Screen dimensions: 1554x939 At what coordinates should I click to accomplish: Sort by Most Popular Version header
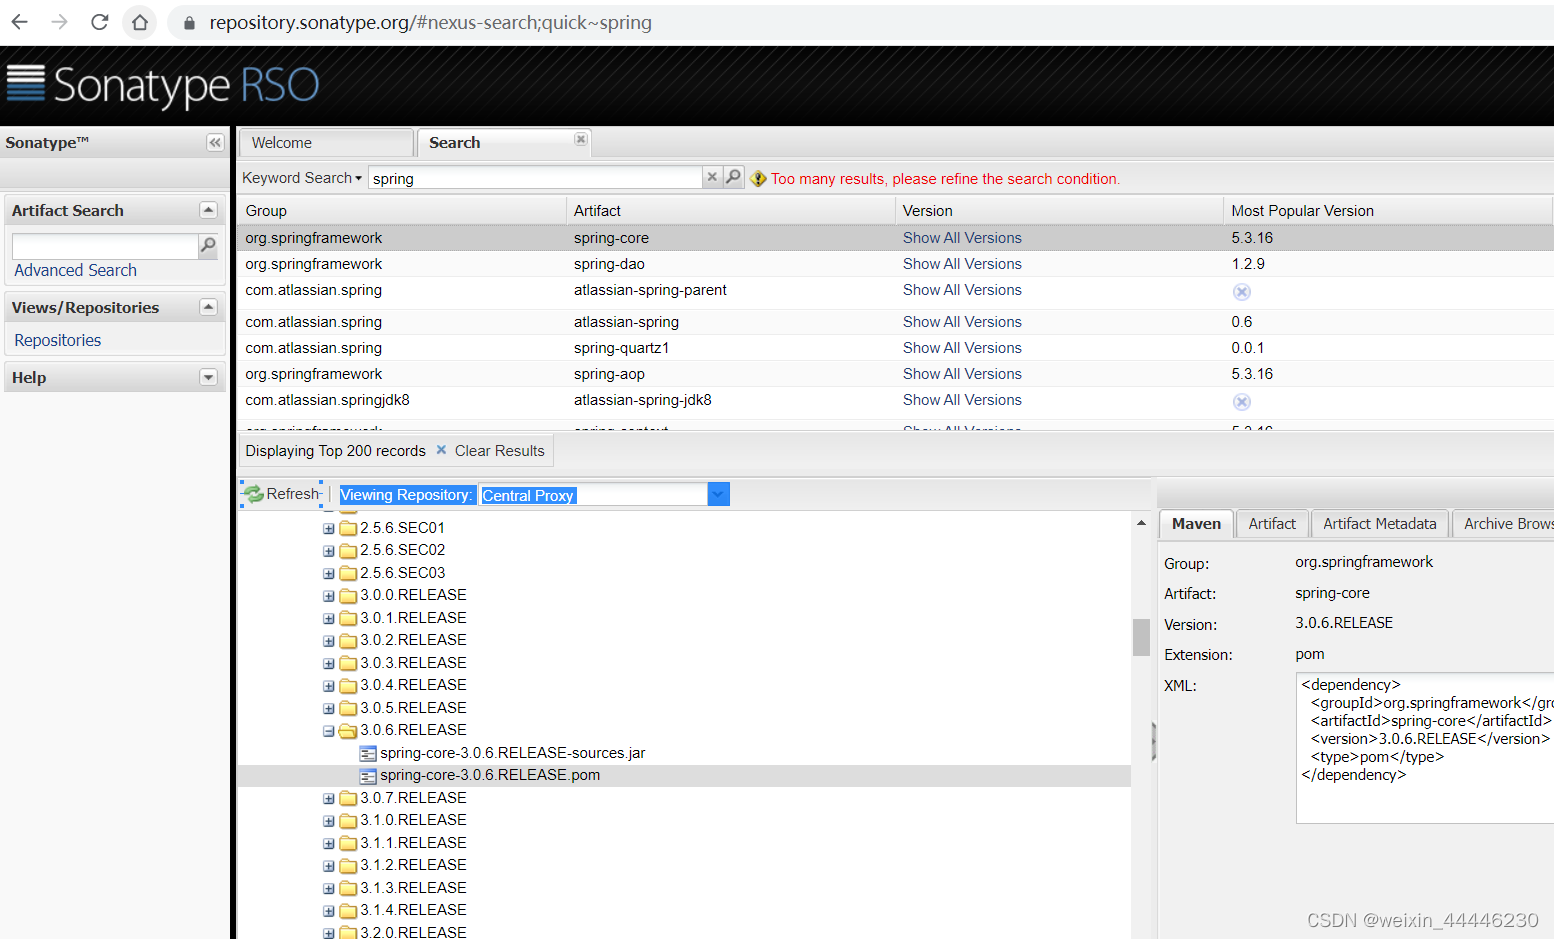click(x=1387, y=211)
